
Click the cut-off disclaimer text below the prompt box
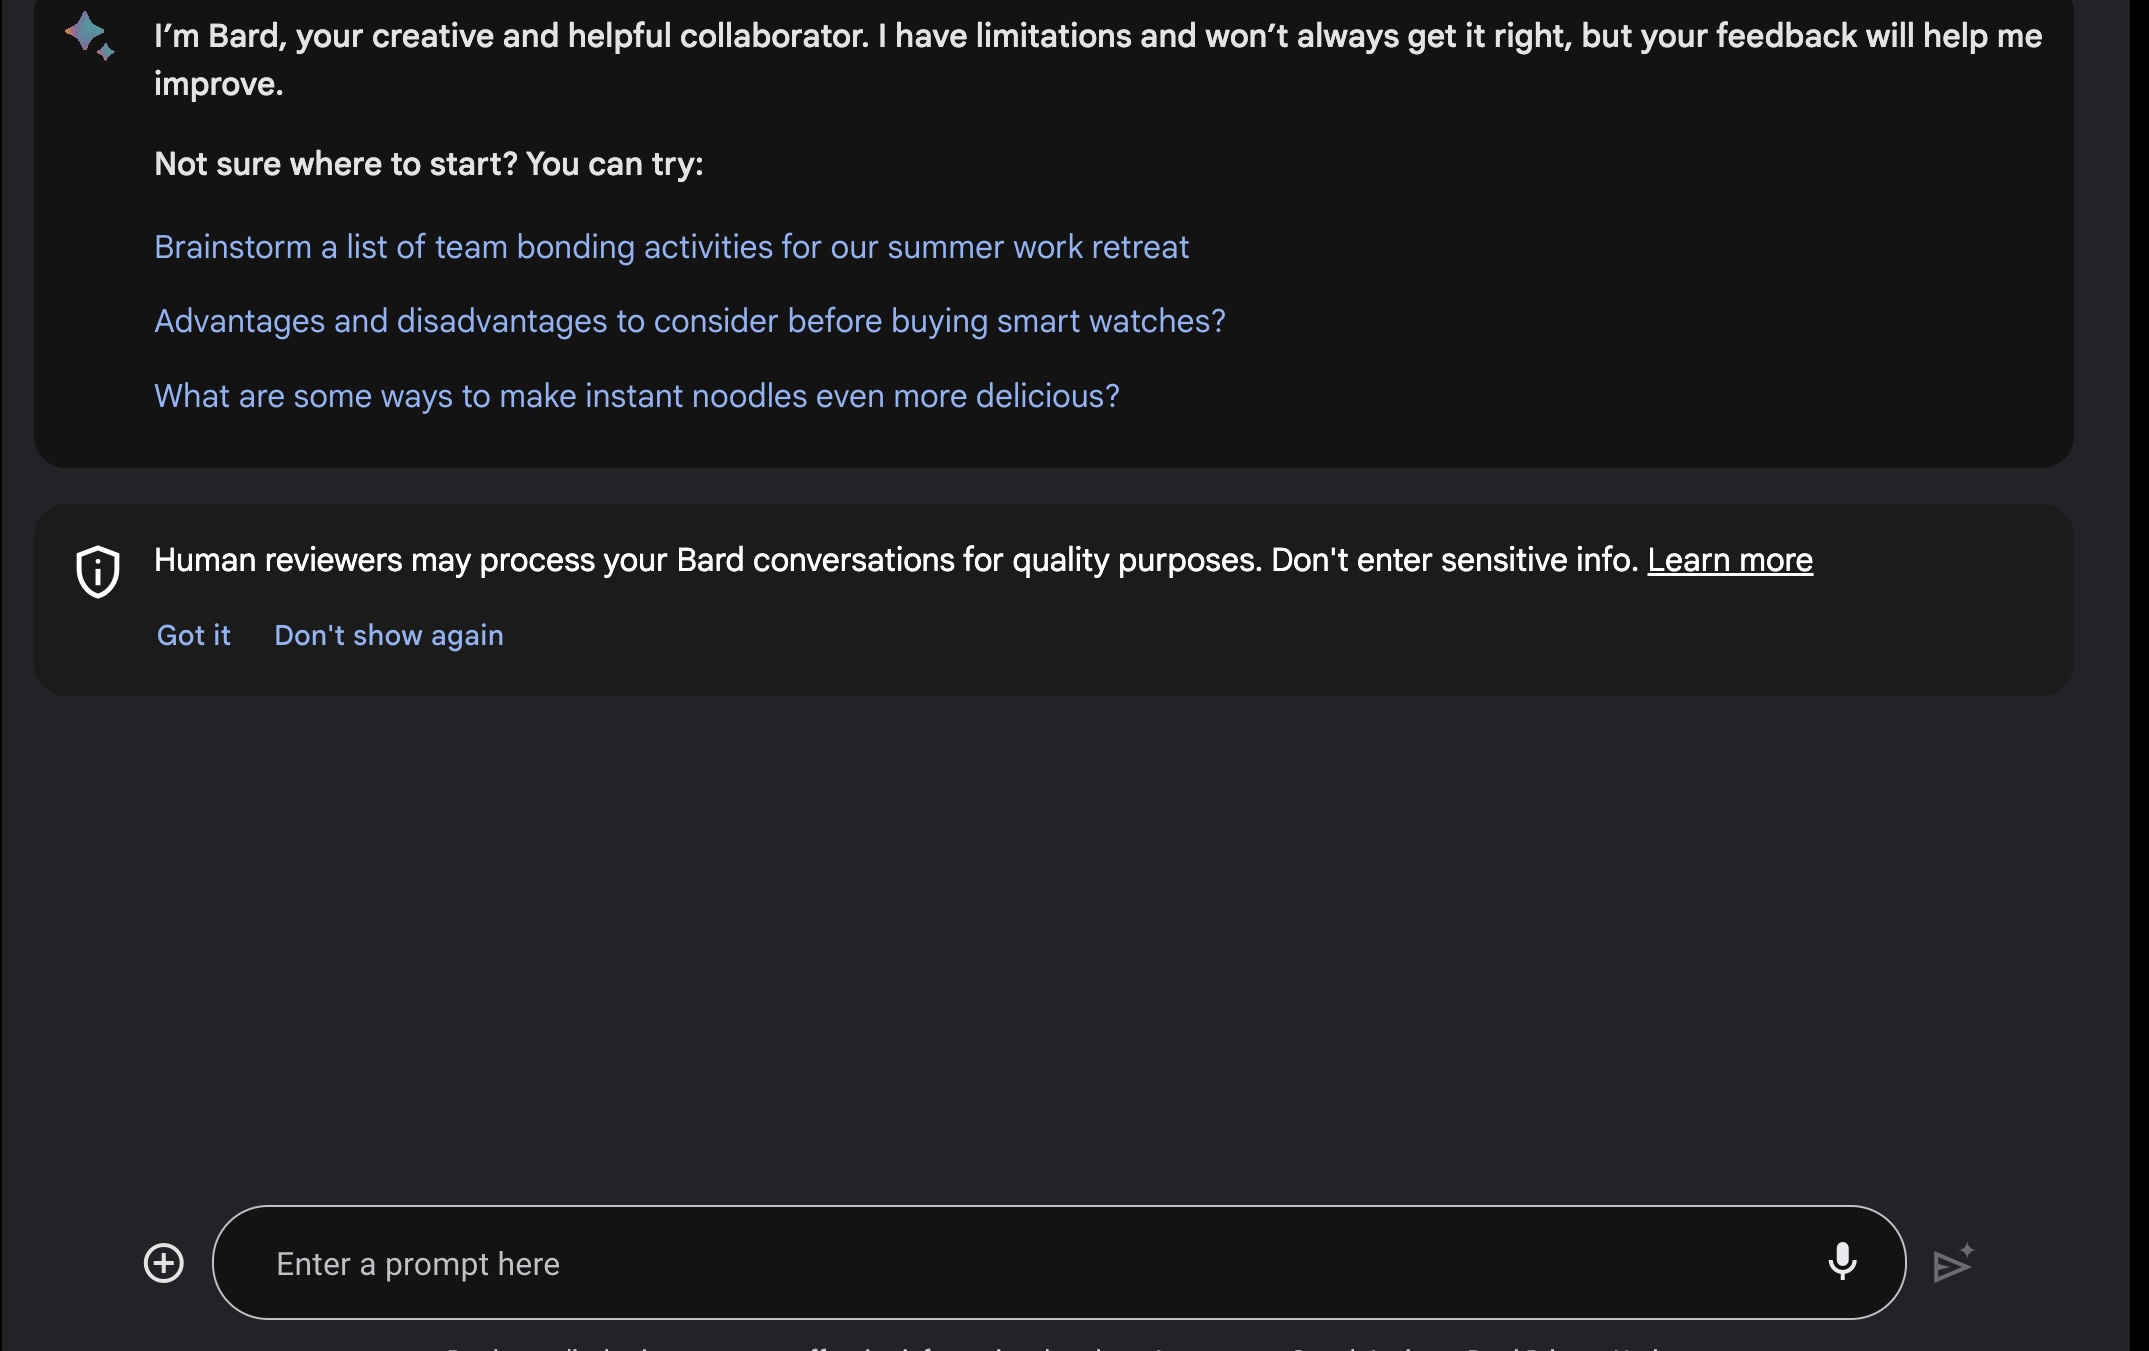[800, 1346]
